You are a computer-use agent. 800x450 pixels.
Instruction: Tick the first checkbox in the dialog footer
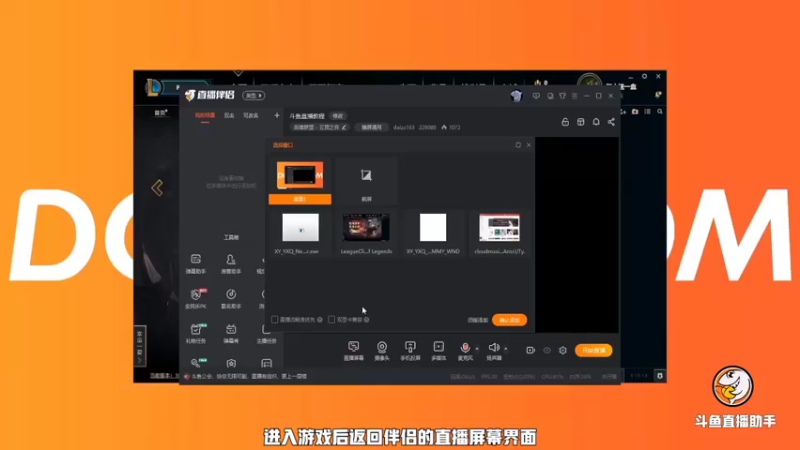tap(274, 319)
